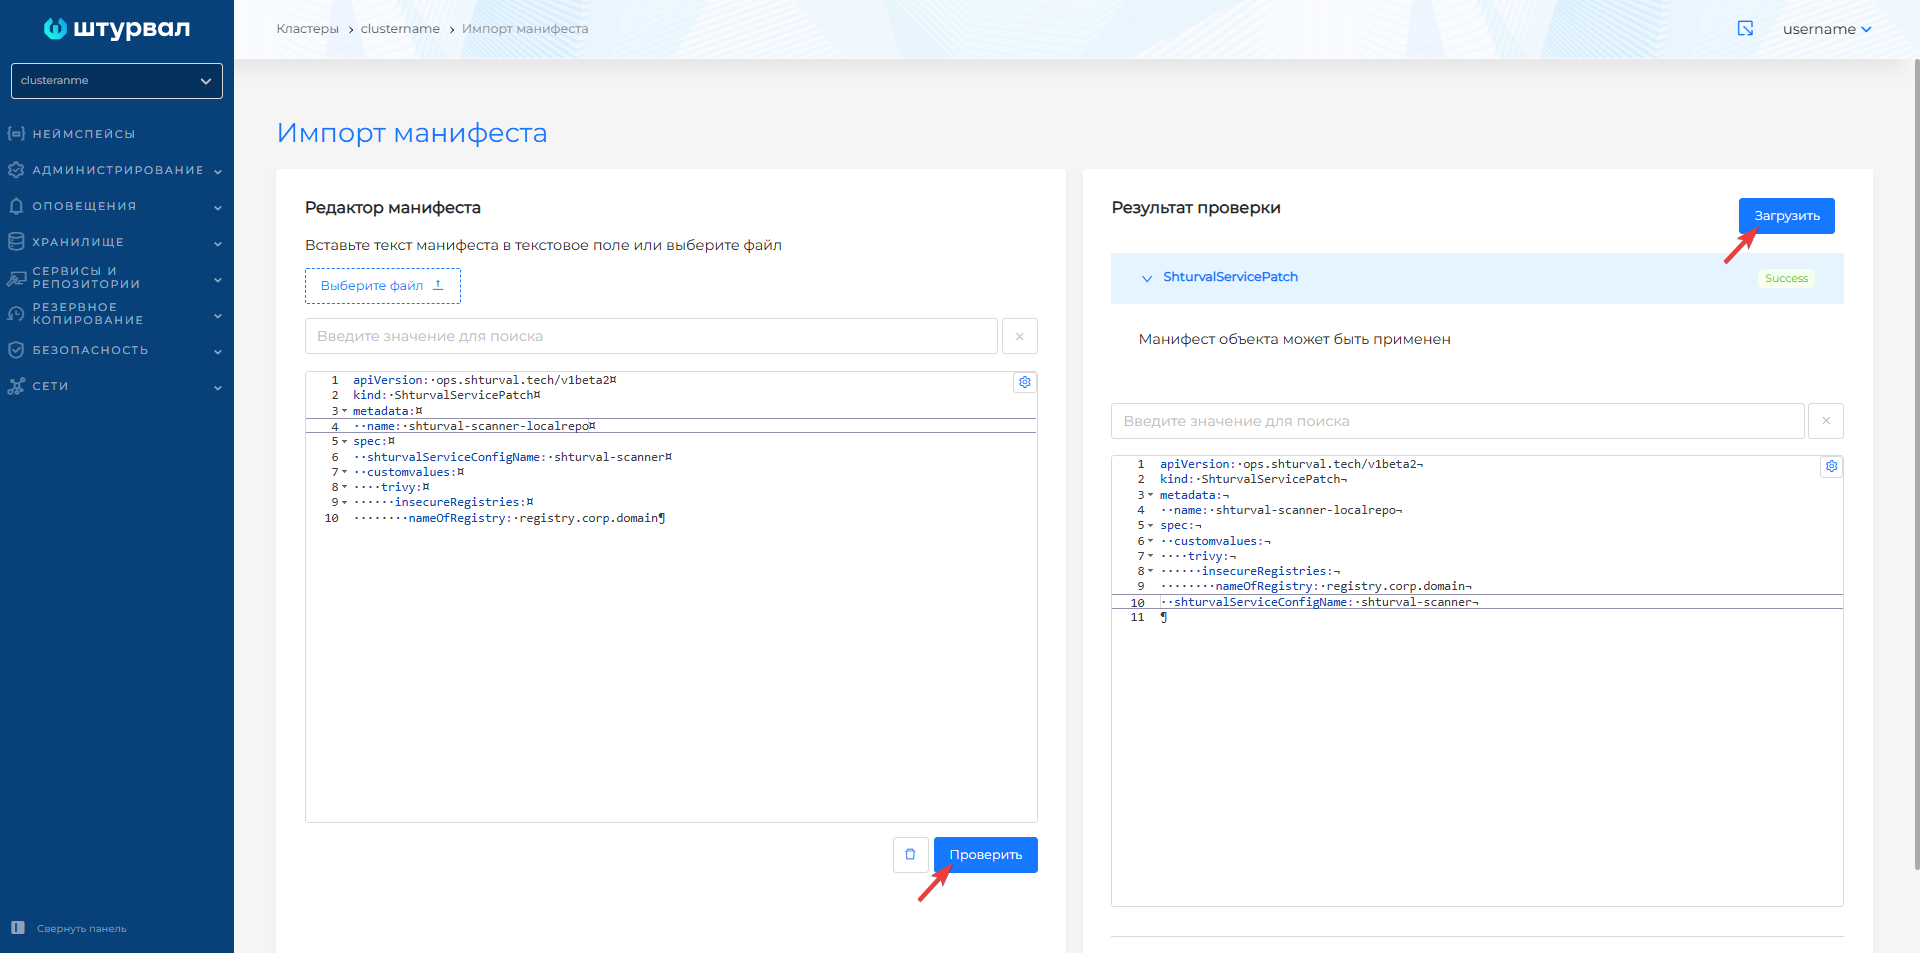Click the Резервное копирование sidebar icon
1920x953 pixels.
[x=16, y=313]
